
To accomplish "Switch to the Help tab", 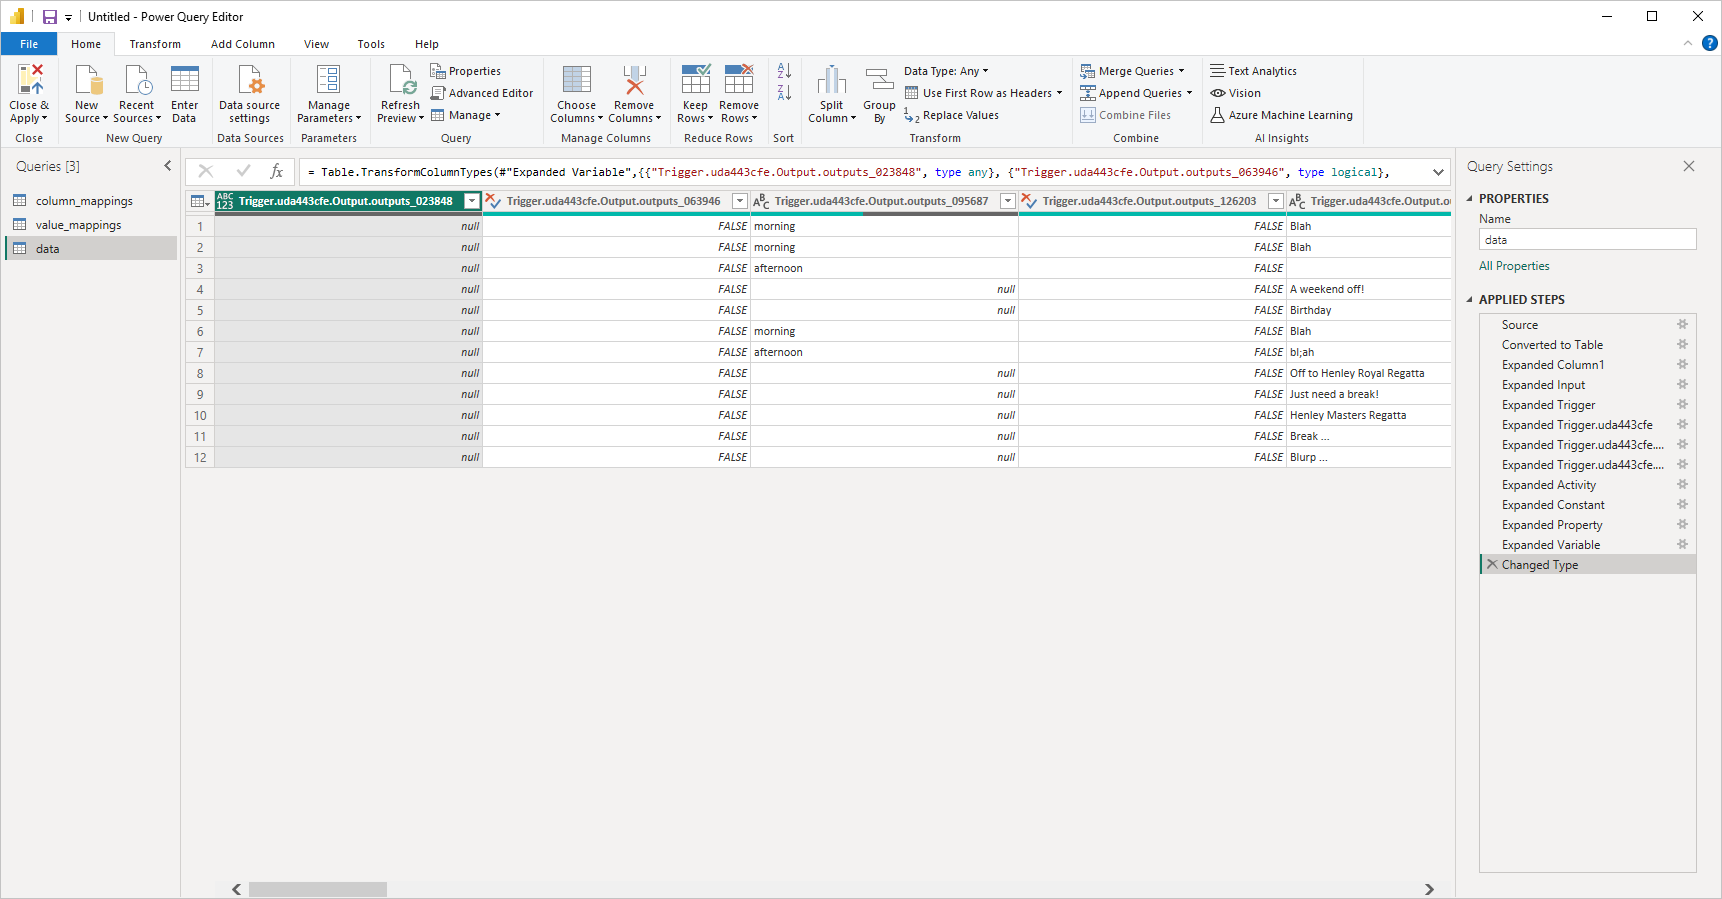I will (427, 44).
